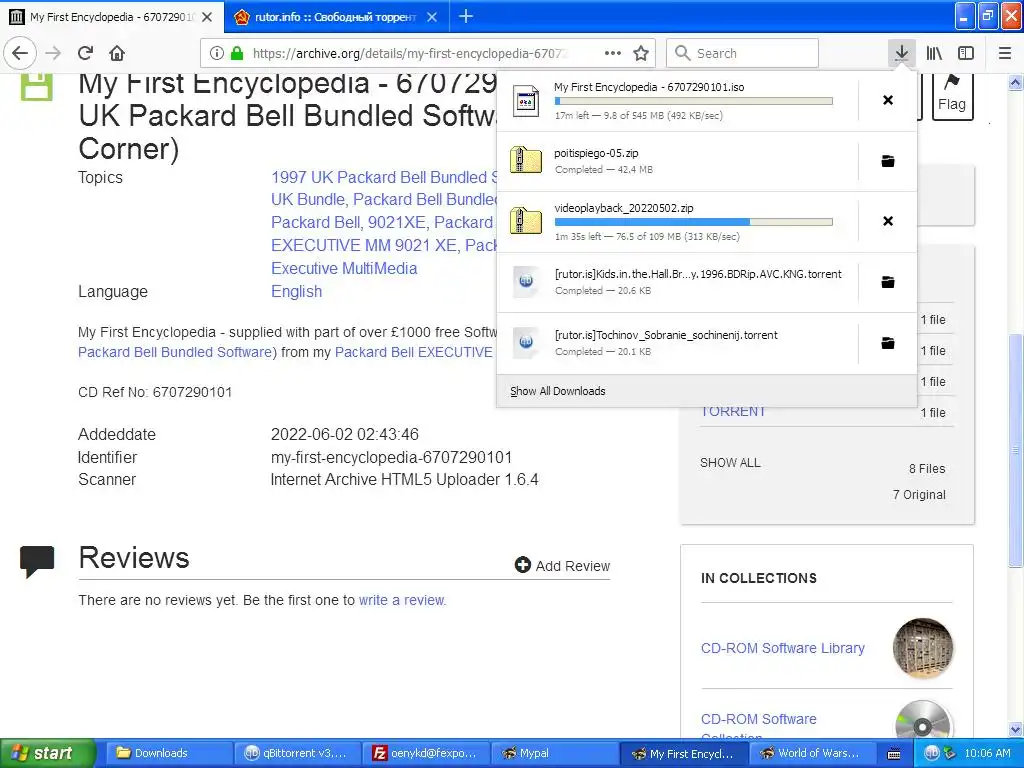
Task: Focus the Search box in toolbar
Action: click(x=742, y=53)
